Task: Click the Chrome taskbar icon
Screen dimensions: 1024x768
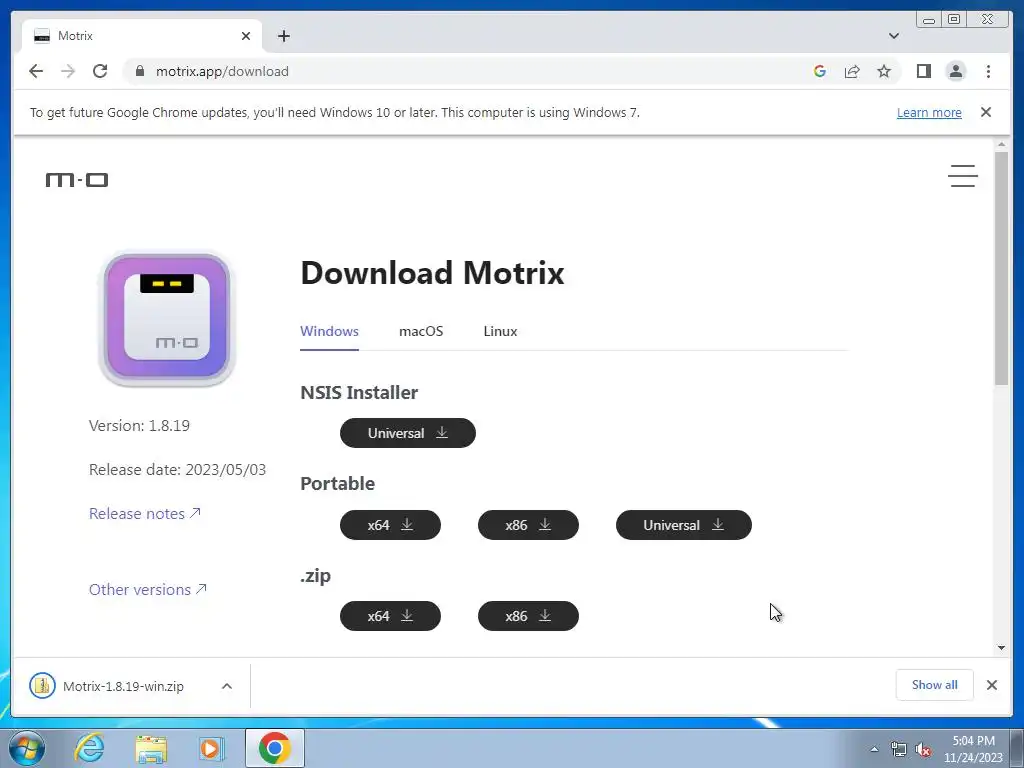Action: click(274, 748)
